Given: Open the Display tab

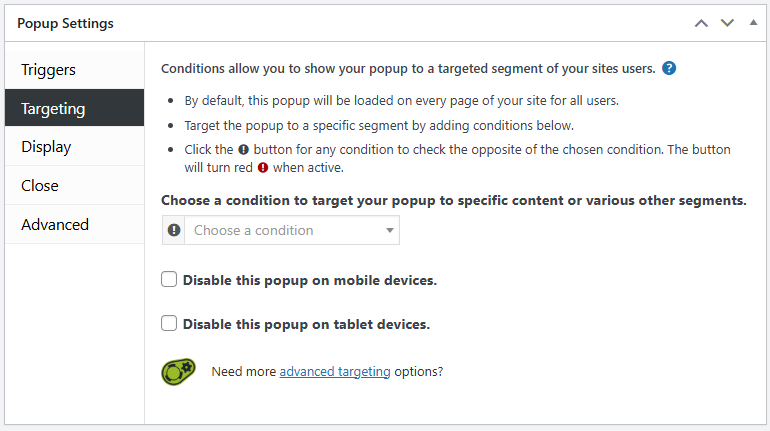Looking at the screenshot, I should [46, 147].
